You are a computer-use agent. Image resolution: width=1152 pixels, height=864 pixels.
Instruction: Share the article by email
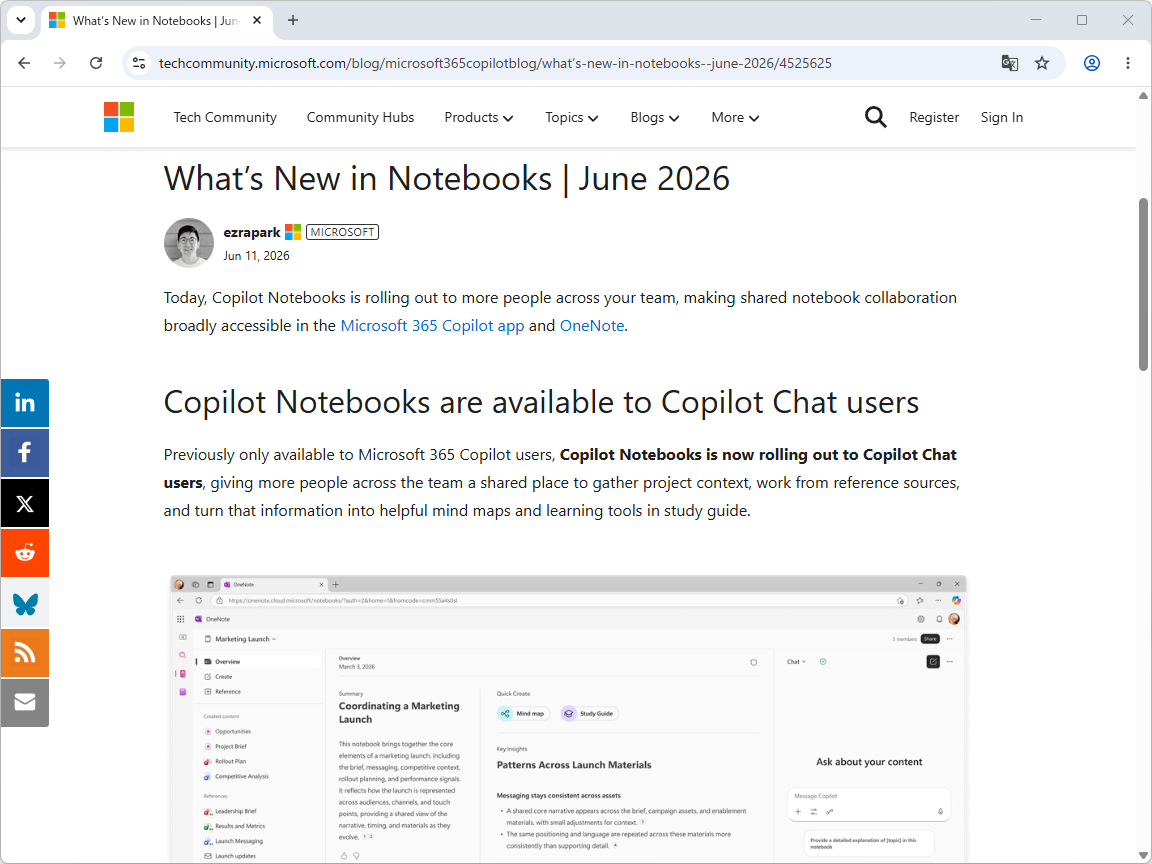pyautogui.click(x=25, y=703)
